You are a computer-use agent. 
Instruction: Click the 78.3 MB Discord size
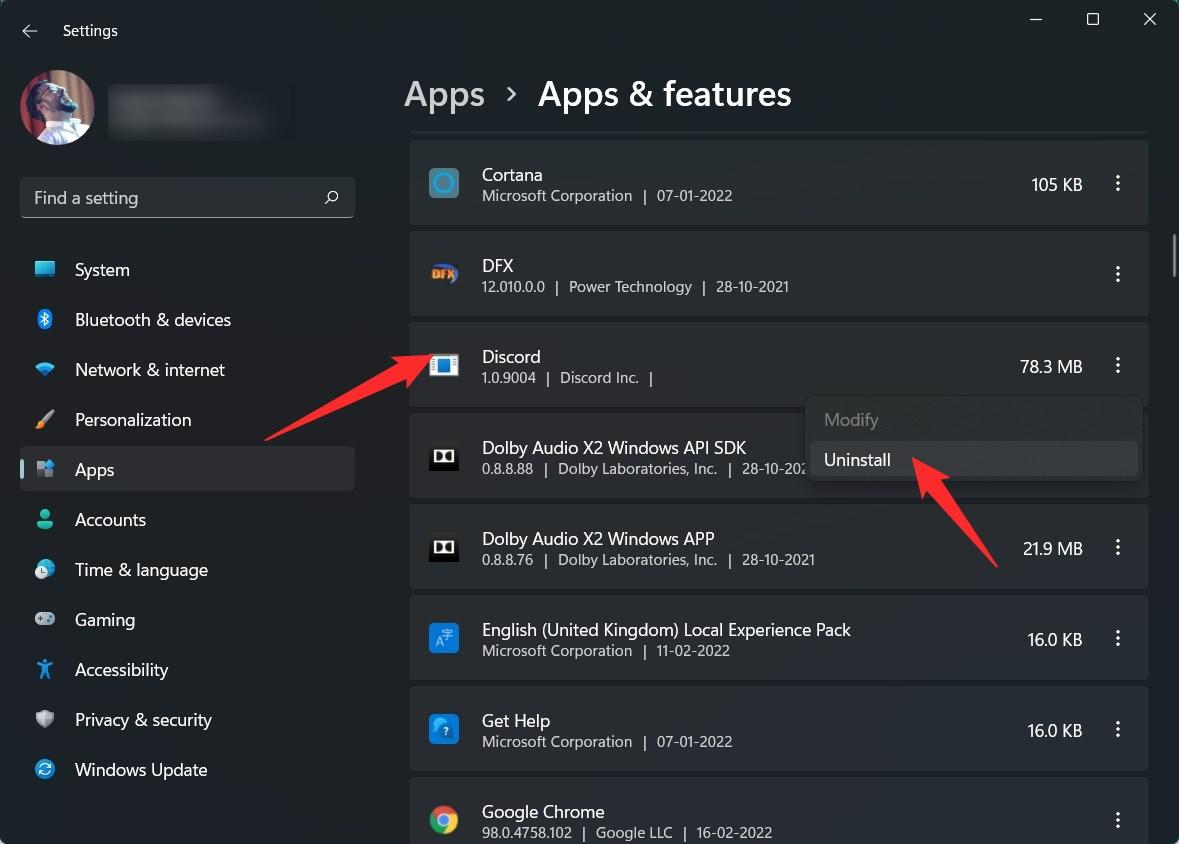1051,366
